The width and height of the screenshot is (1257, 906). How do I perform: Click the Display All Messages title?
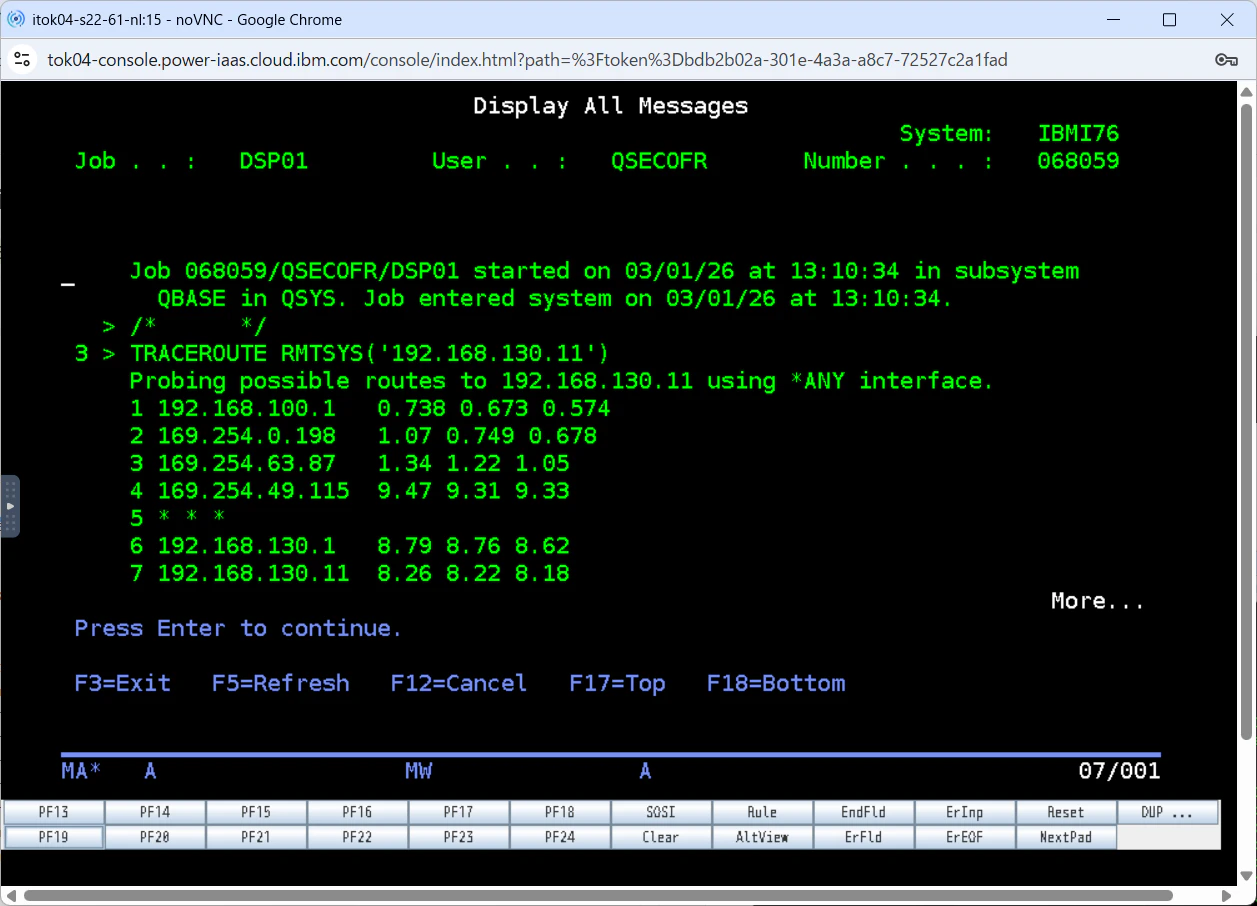click(x=610, y=106)
